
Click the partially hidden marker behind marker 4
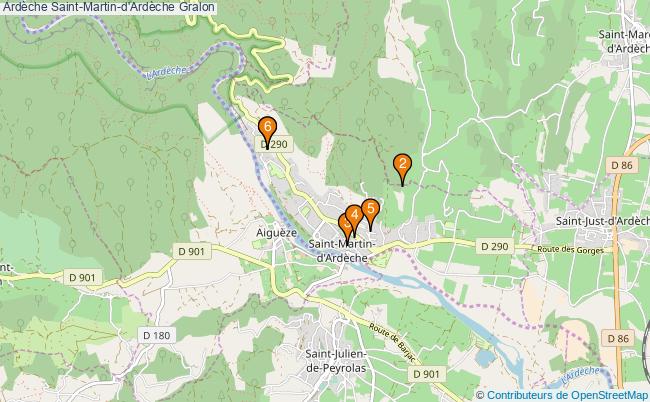tap(342, 226)
